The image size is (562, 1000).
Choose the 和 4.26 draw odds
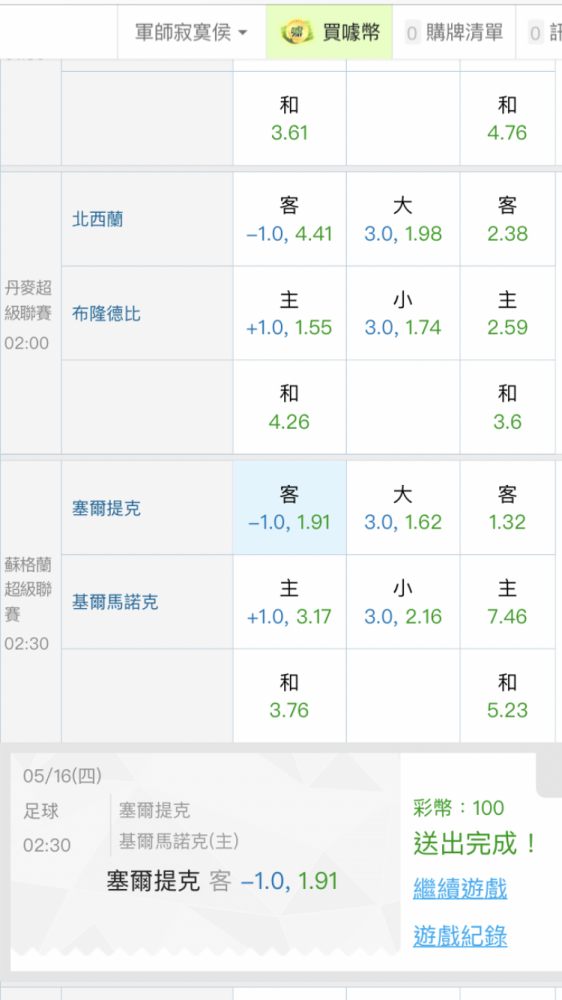pos(290,408)
